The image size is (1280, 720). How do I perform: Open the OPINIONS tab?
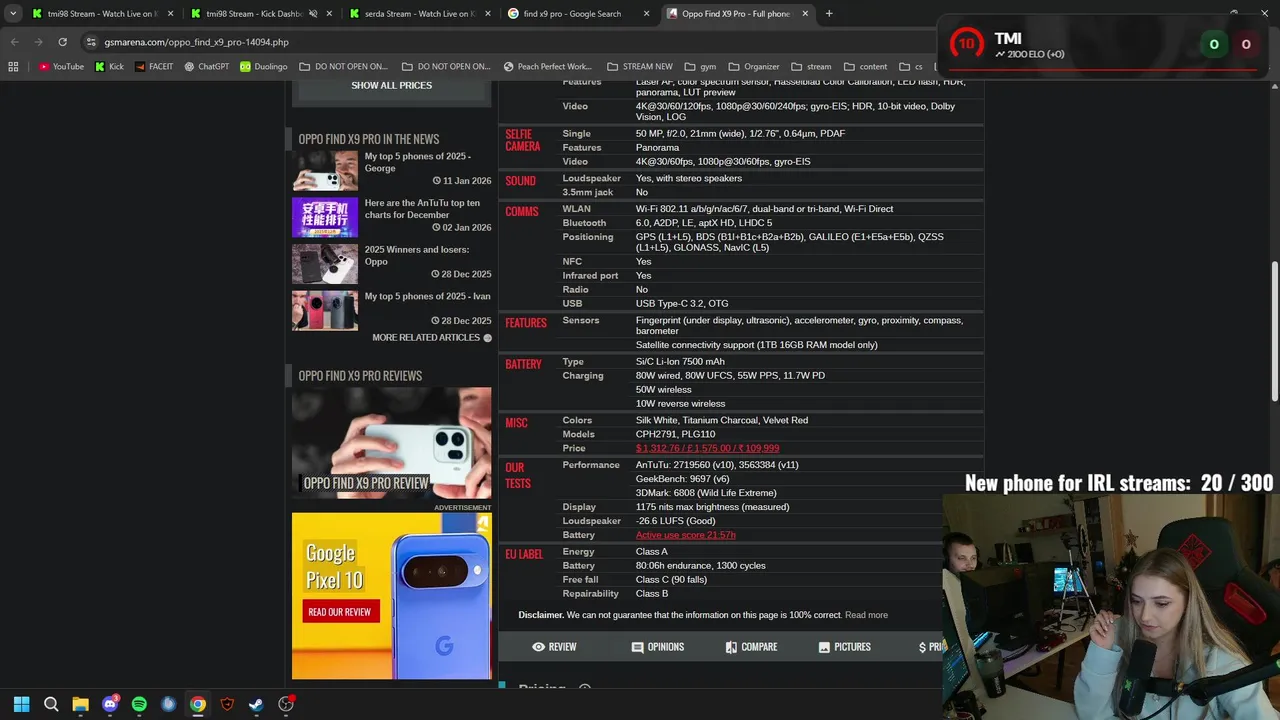coord(657,647)
